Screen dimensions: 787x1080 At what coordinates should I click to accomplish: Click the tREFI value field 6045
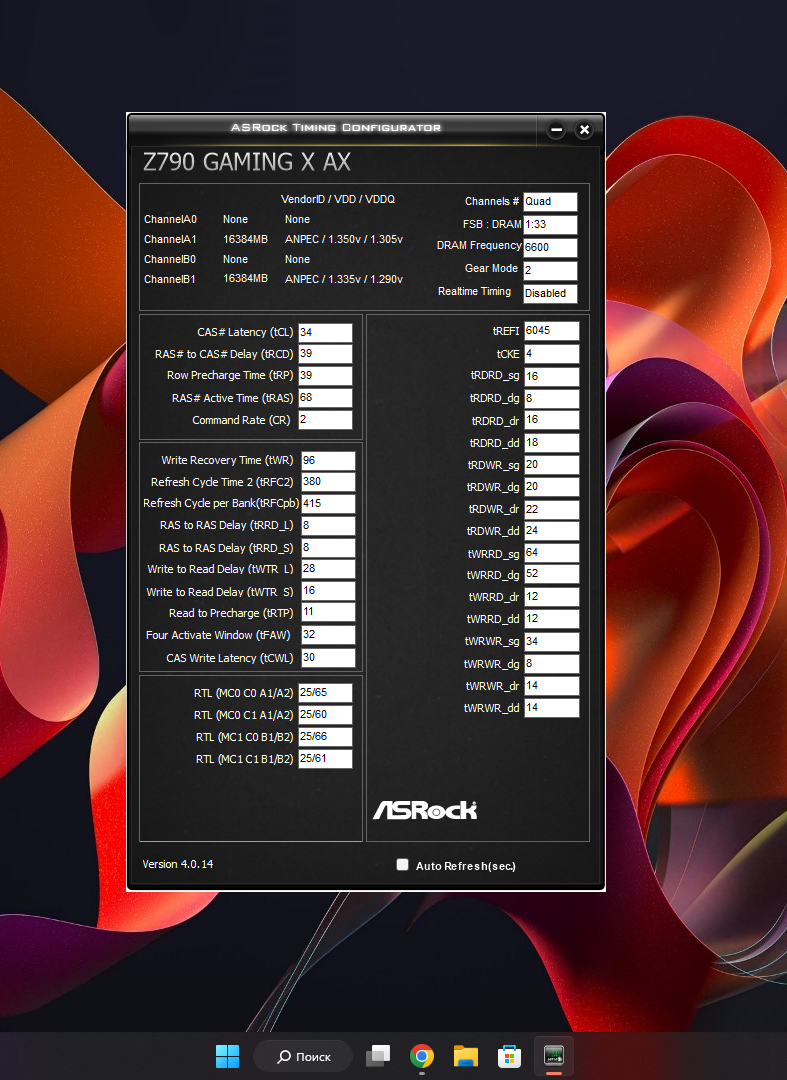click(552, 331)
